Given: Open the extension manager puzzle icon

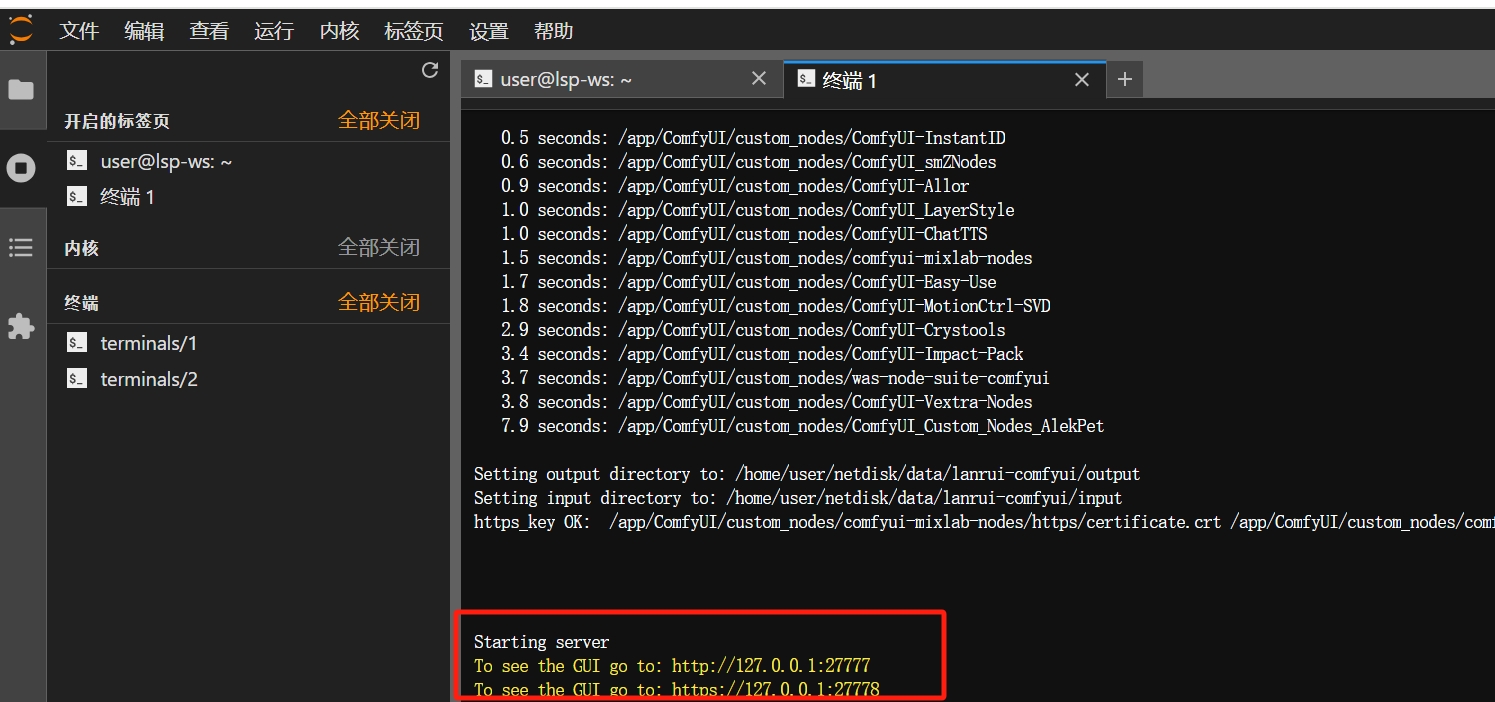Looking at the screenshot, I should click(21, 326).
